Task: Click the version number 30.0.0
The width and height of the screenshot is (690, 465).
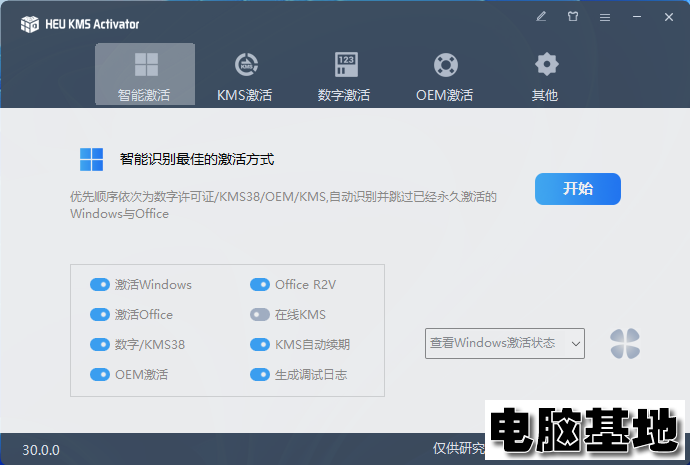Action: 41,450
